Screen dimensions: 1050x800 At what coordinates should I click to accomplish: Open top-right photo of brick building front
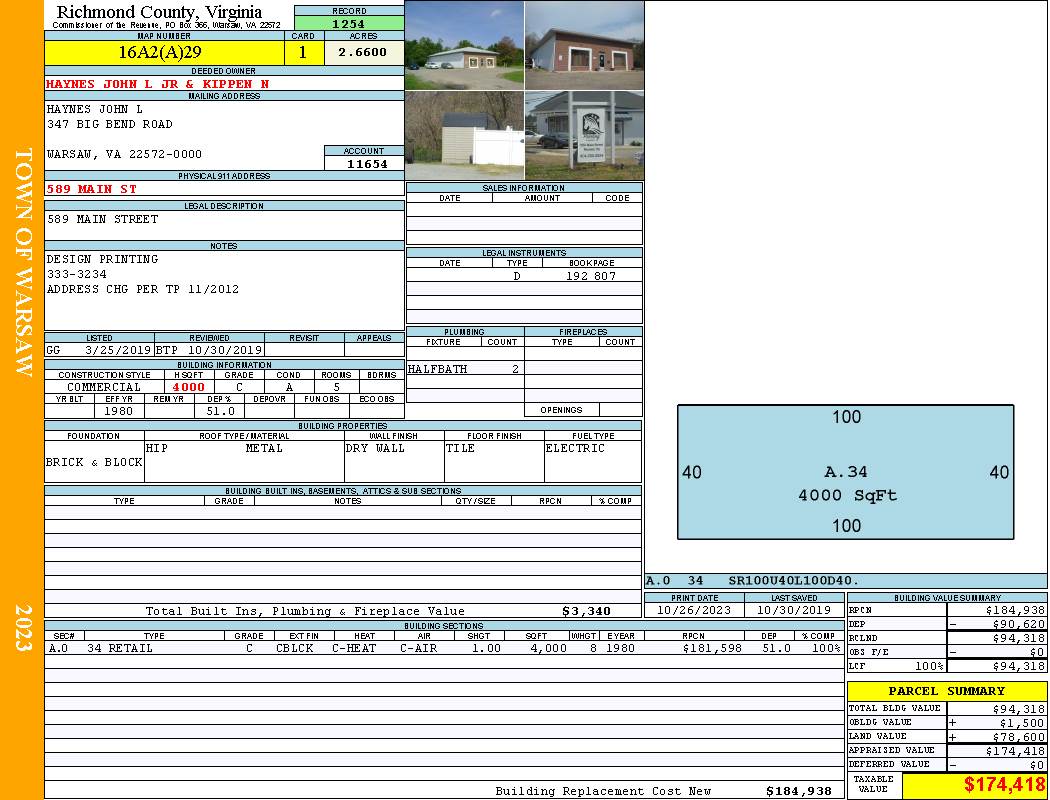584,45
